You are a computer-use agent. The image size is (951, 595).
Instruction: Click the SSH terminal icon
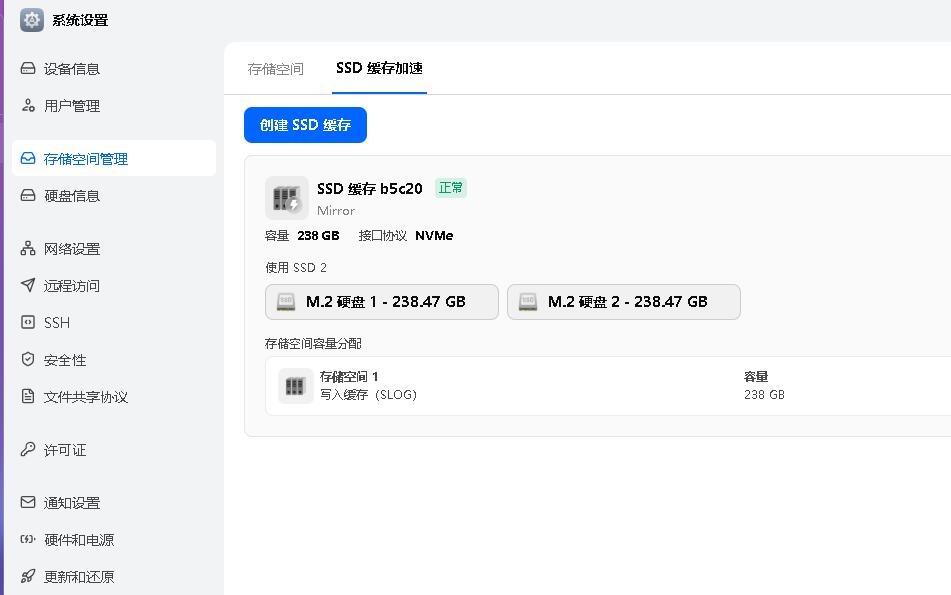[x=28, y=322]
